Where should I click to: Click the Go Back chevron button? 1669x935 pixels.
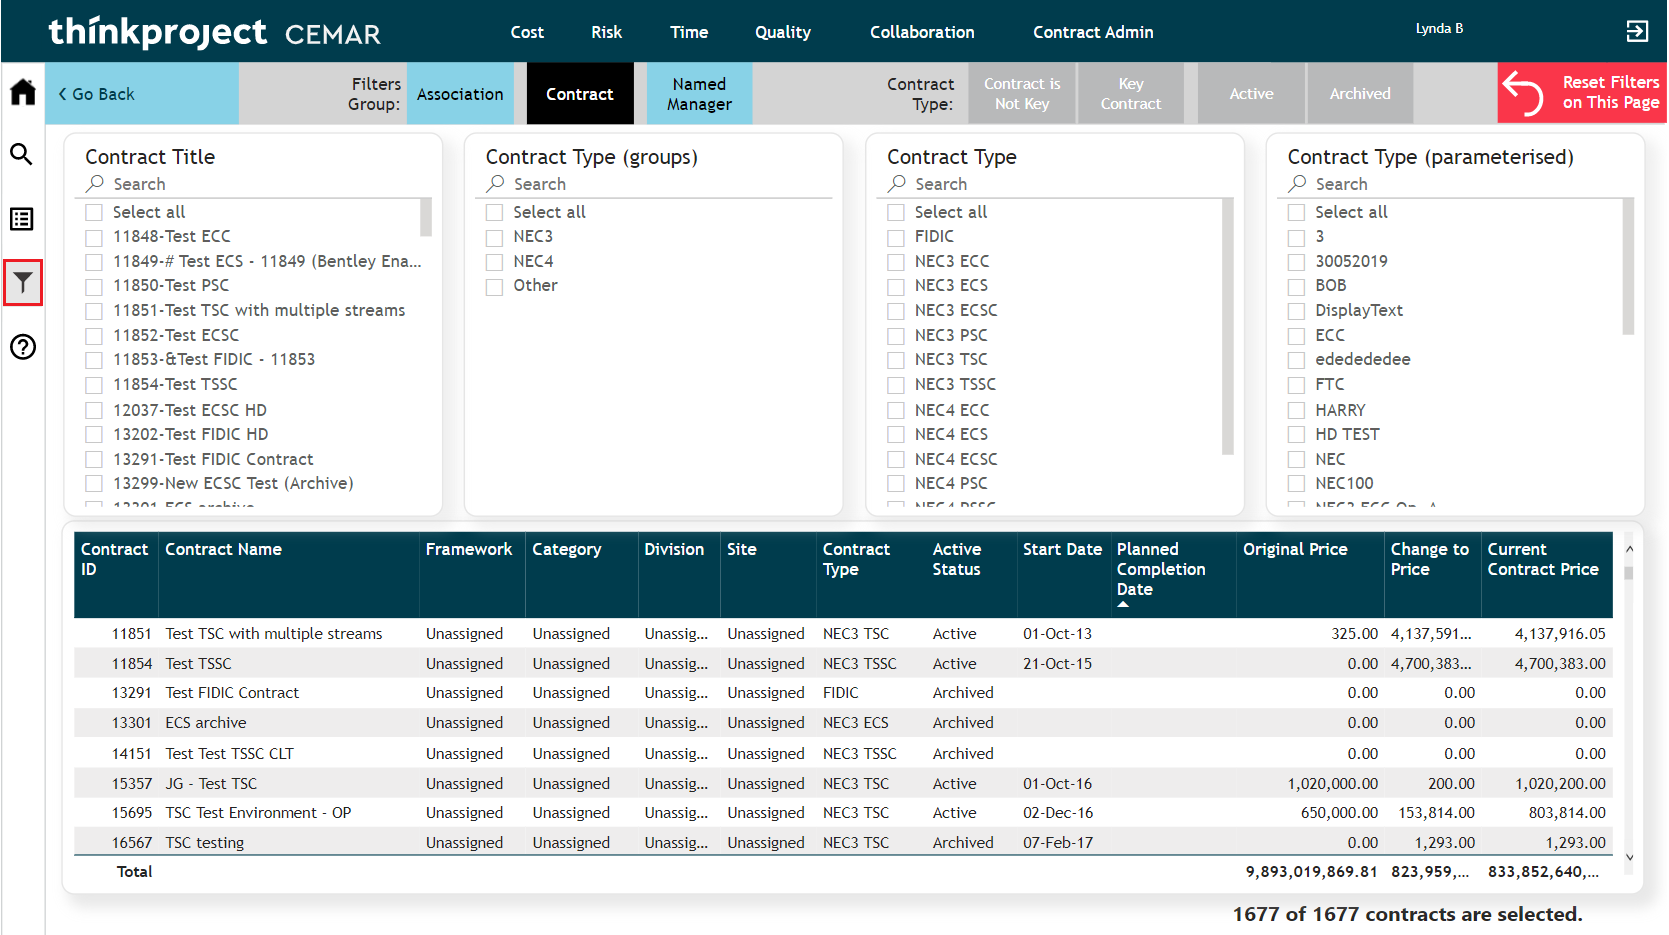pyautogui.click(x=97, y=94)
